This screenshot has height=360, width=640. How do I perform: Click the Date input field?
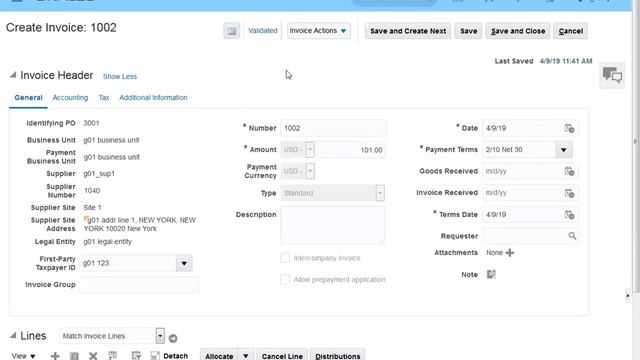522,128
